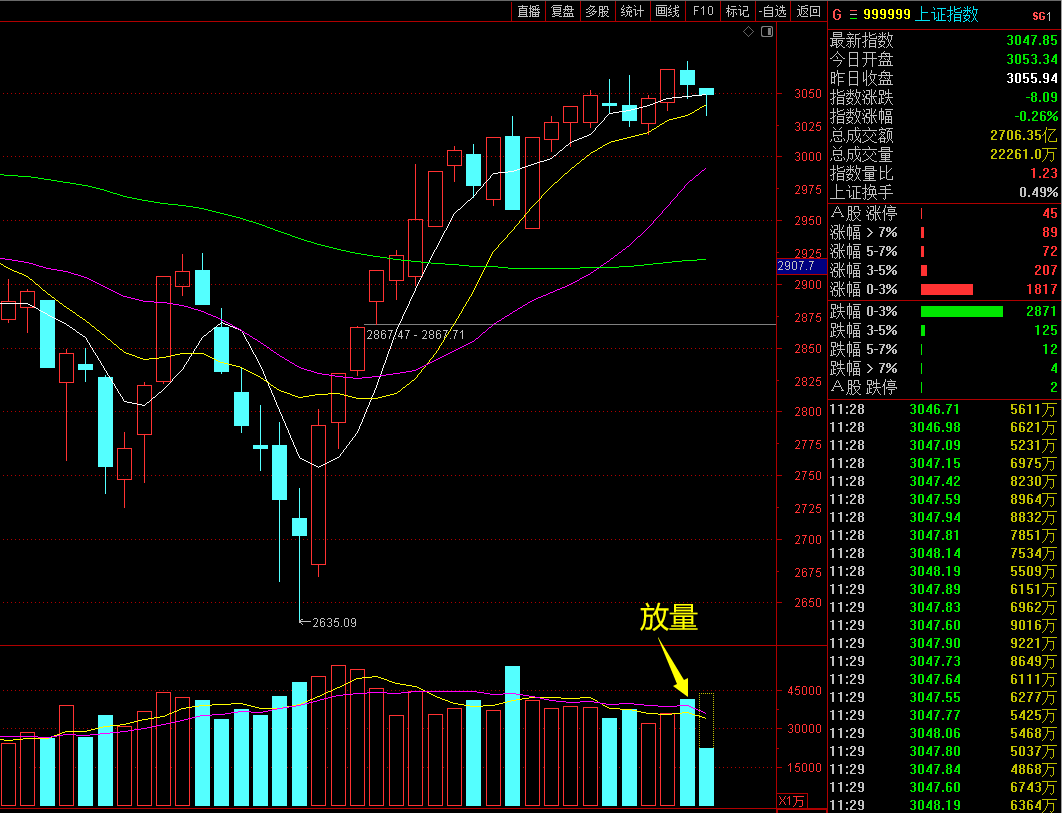Click stock code 999999 上证指数 title

pyautogui.click(x=921, y=14)
